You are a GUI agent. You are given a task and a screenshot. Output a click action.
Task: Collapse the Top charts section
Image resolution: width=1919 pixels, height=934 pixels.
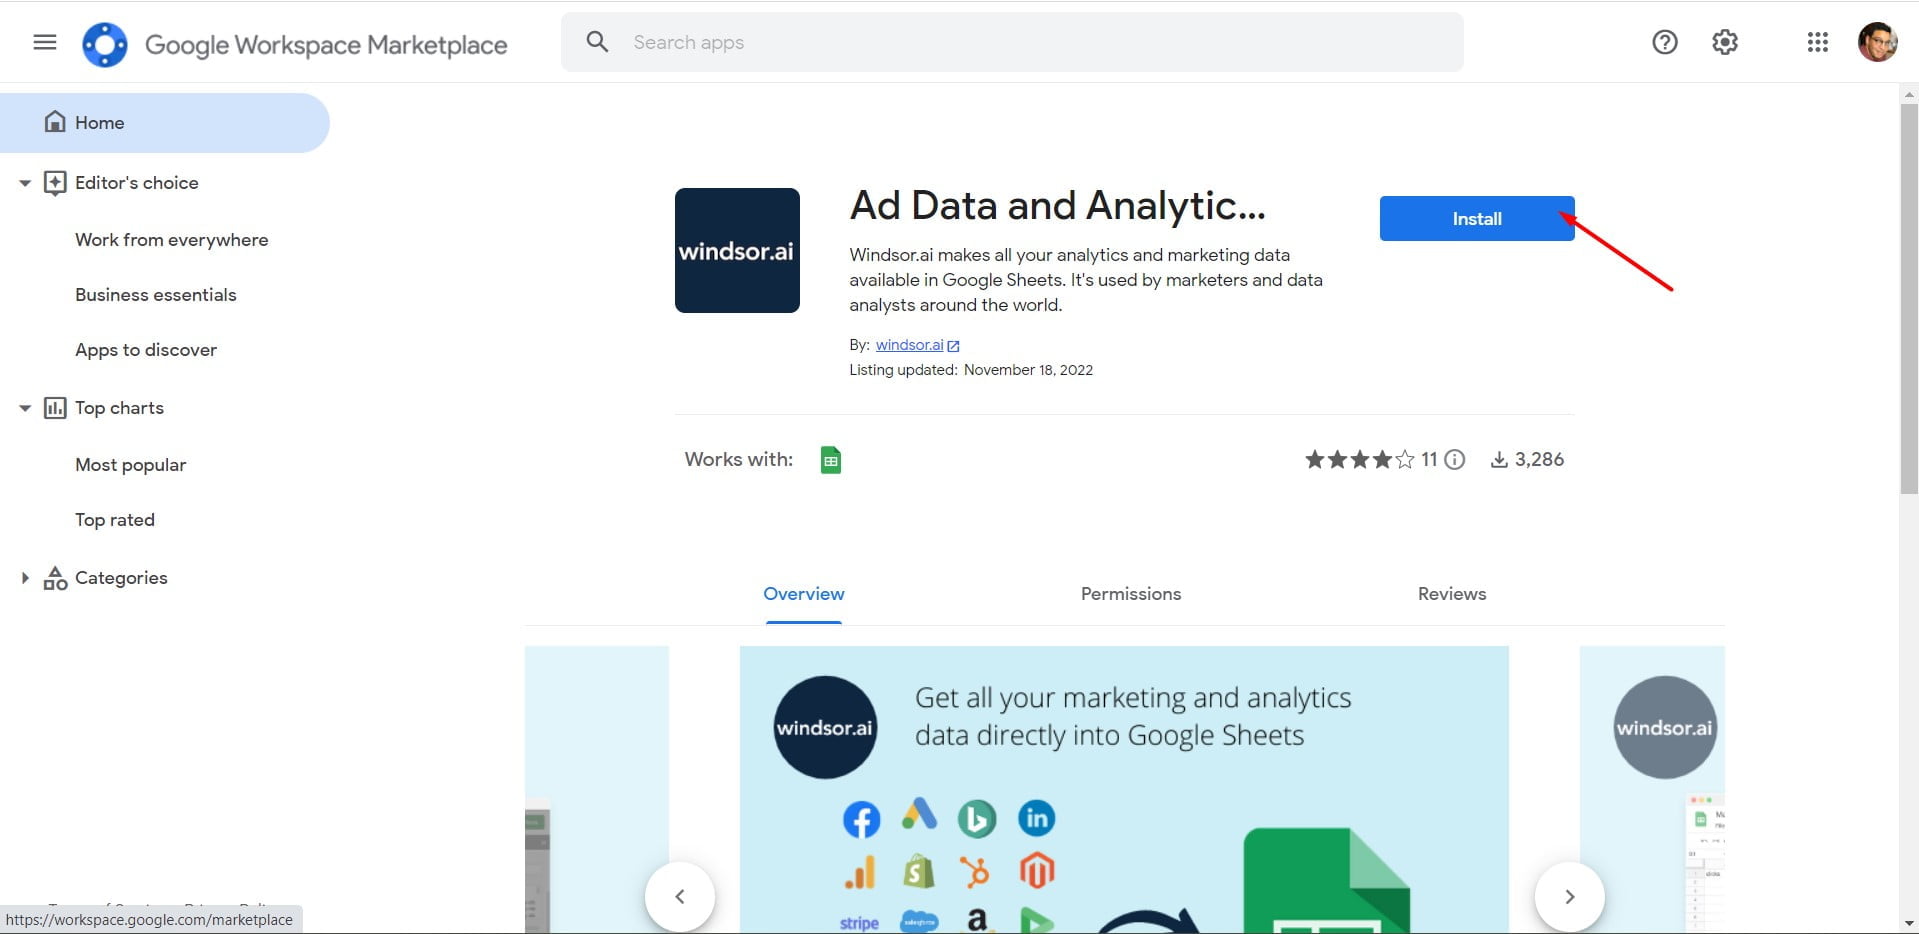pyautogui.click(x=25, y=408)
